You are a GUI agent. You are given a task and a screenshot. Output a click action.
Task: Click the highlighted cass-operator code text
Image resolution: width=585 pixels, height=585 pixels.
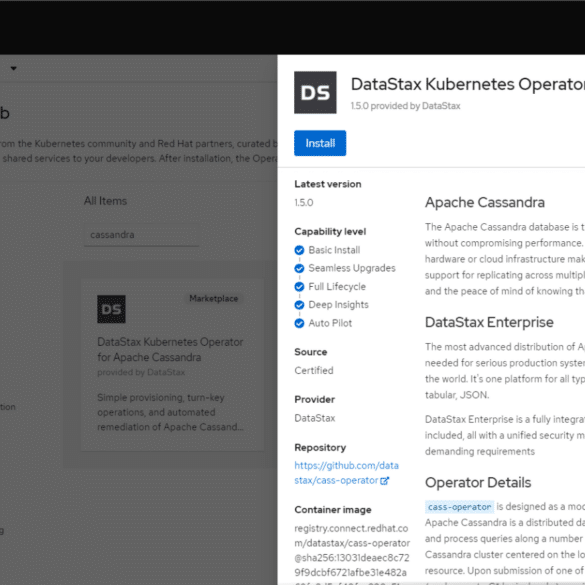[460, 507]
